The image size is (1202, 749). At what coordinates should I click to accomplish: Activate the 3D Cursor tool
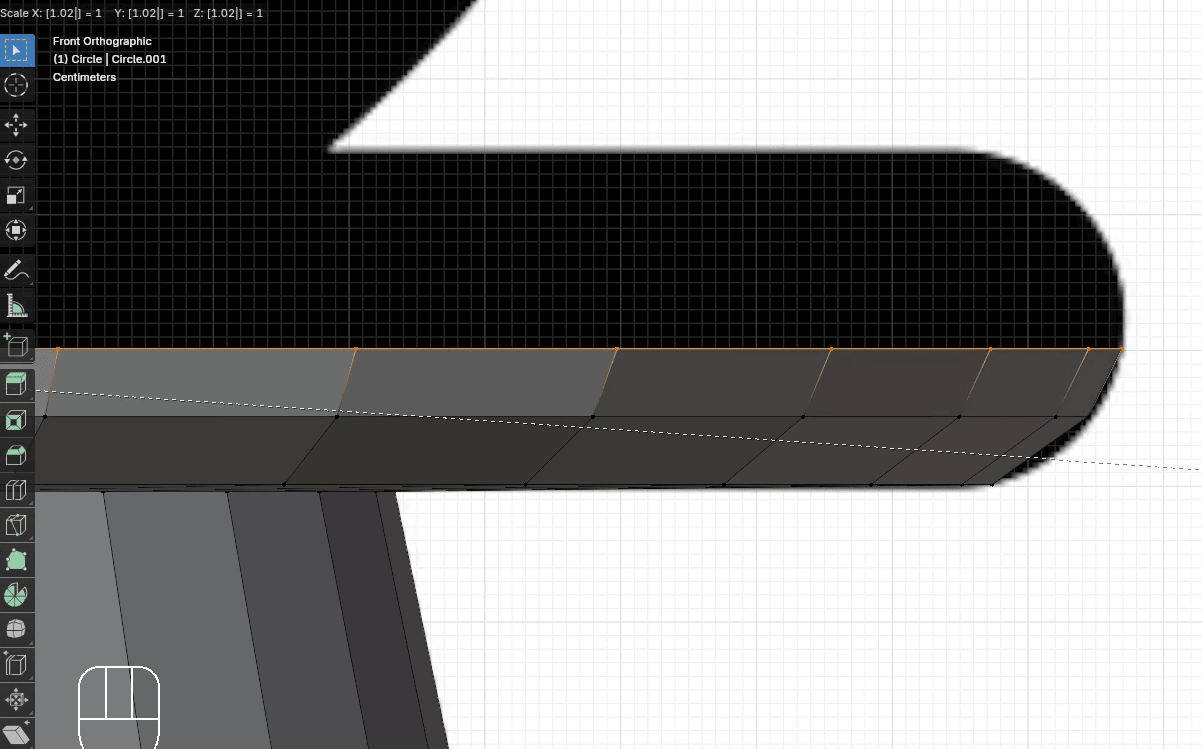[16, 86]
